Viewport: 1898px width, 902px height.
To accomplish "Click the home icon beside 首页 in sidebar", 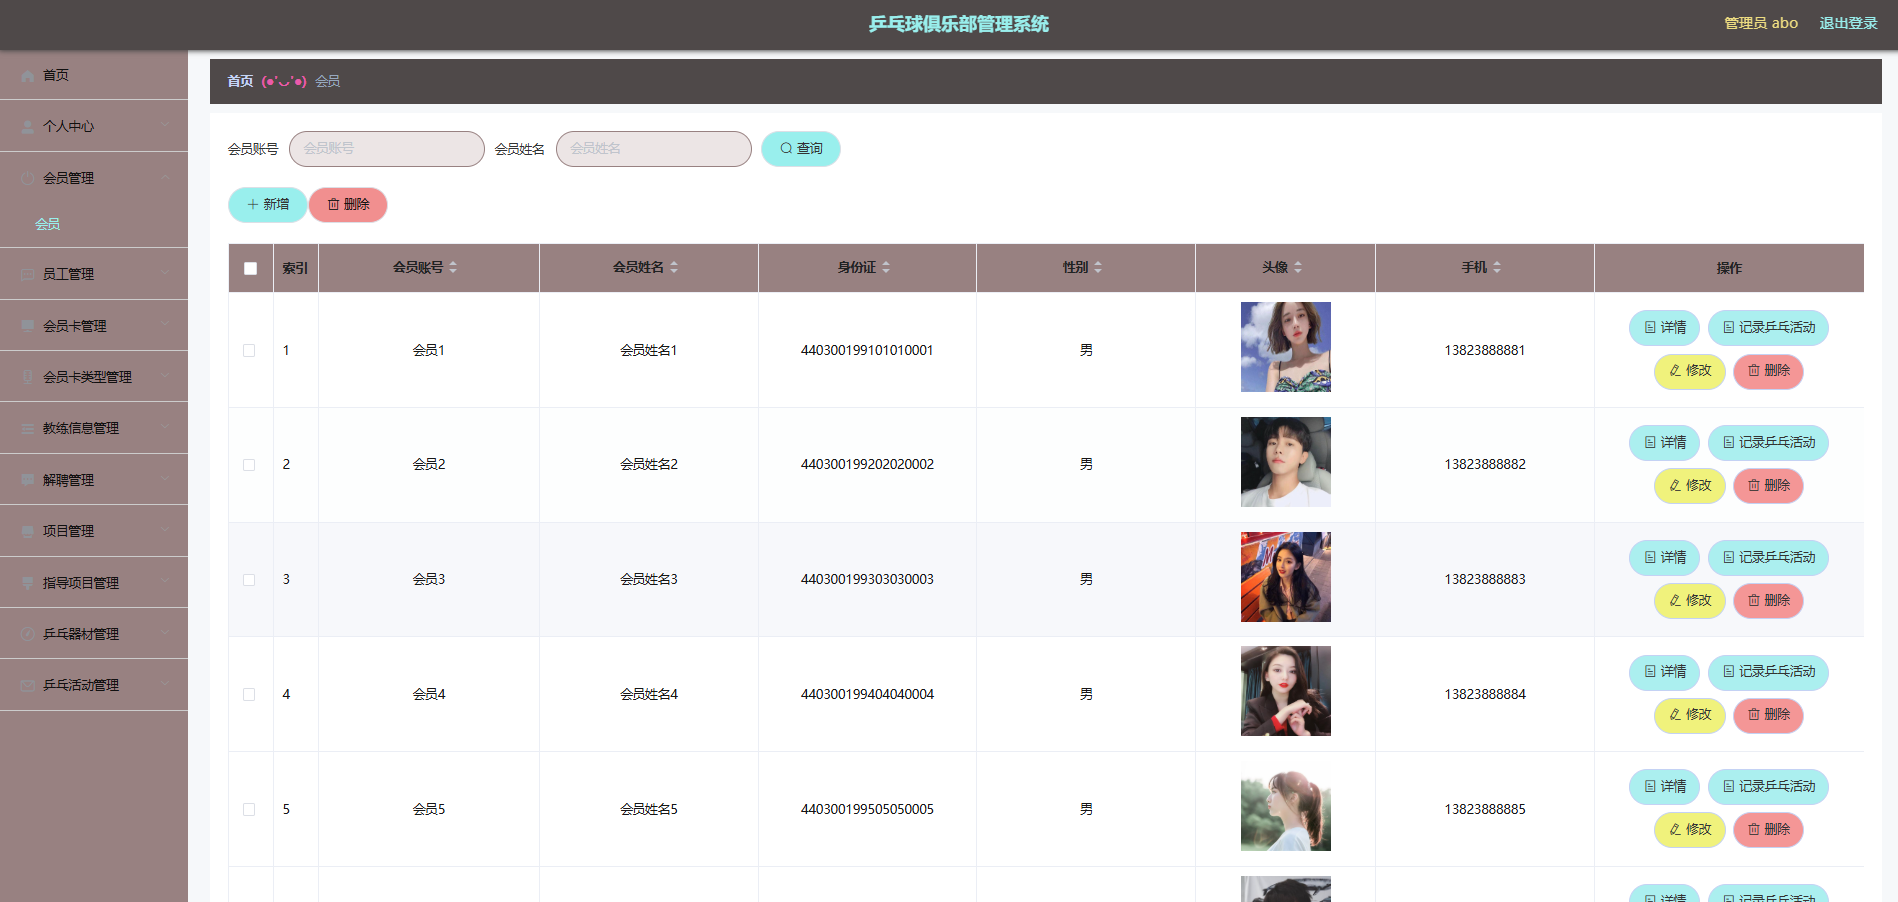I will 28,76.
